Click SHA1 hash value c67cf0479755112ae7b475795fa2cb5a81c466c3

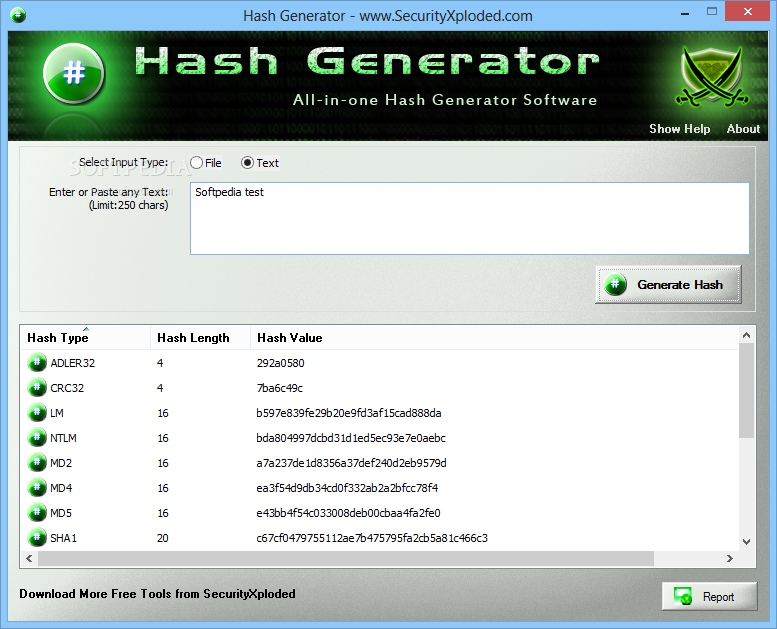pos(372,538)
